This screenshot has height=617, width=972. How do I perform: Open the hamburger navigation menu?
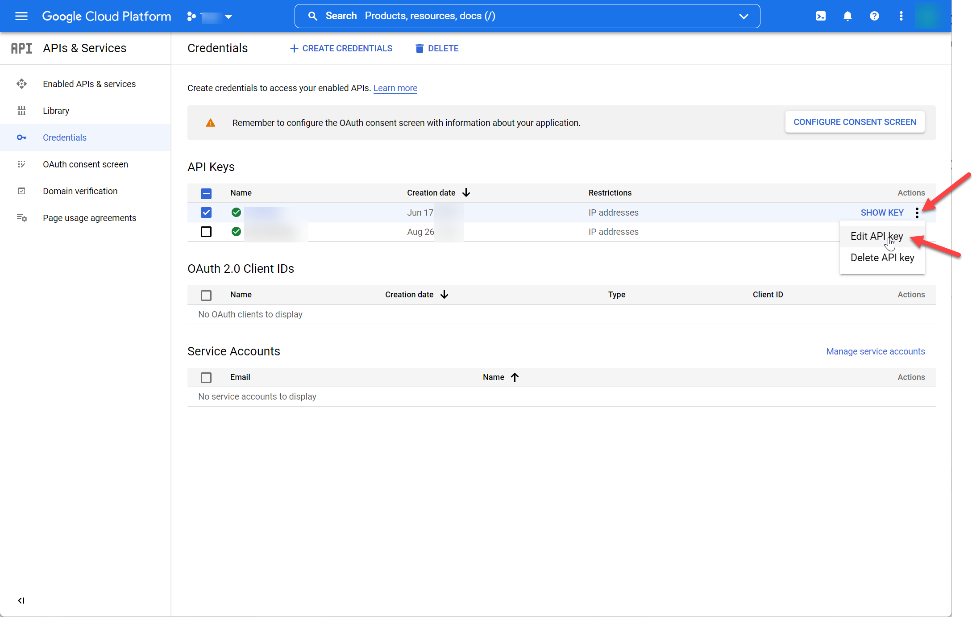[21, 16]
